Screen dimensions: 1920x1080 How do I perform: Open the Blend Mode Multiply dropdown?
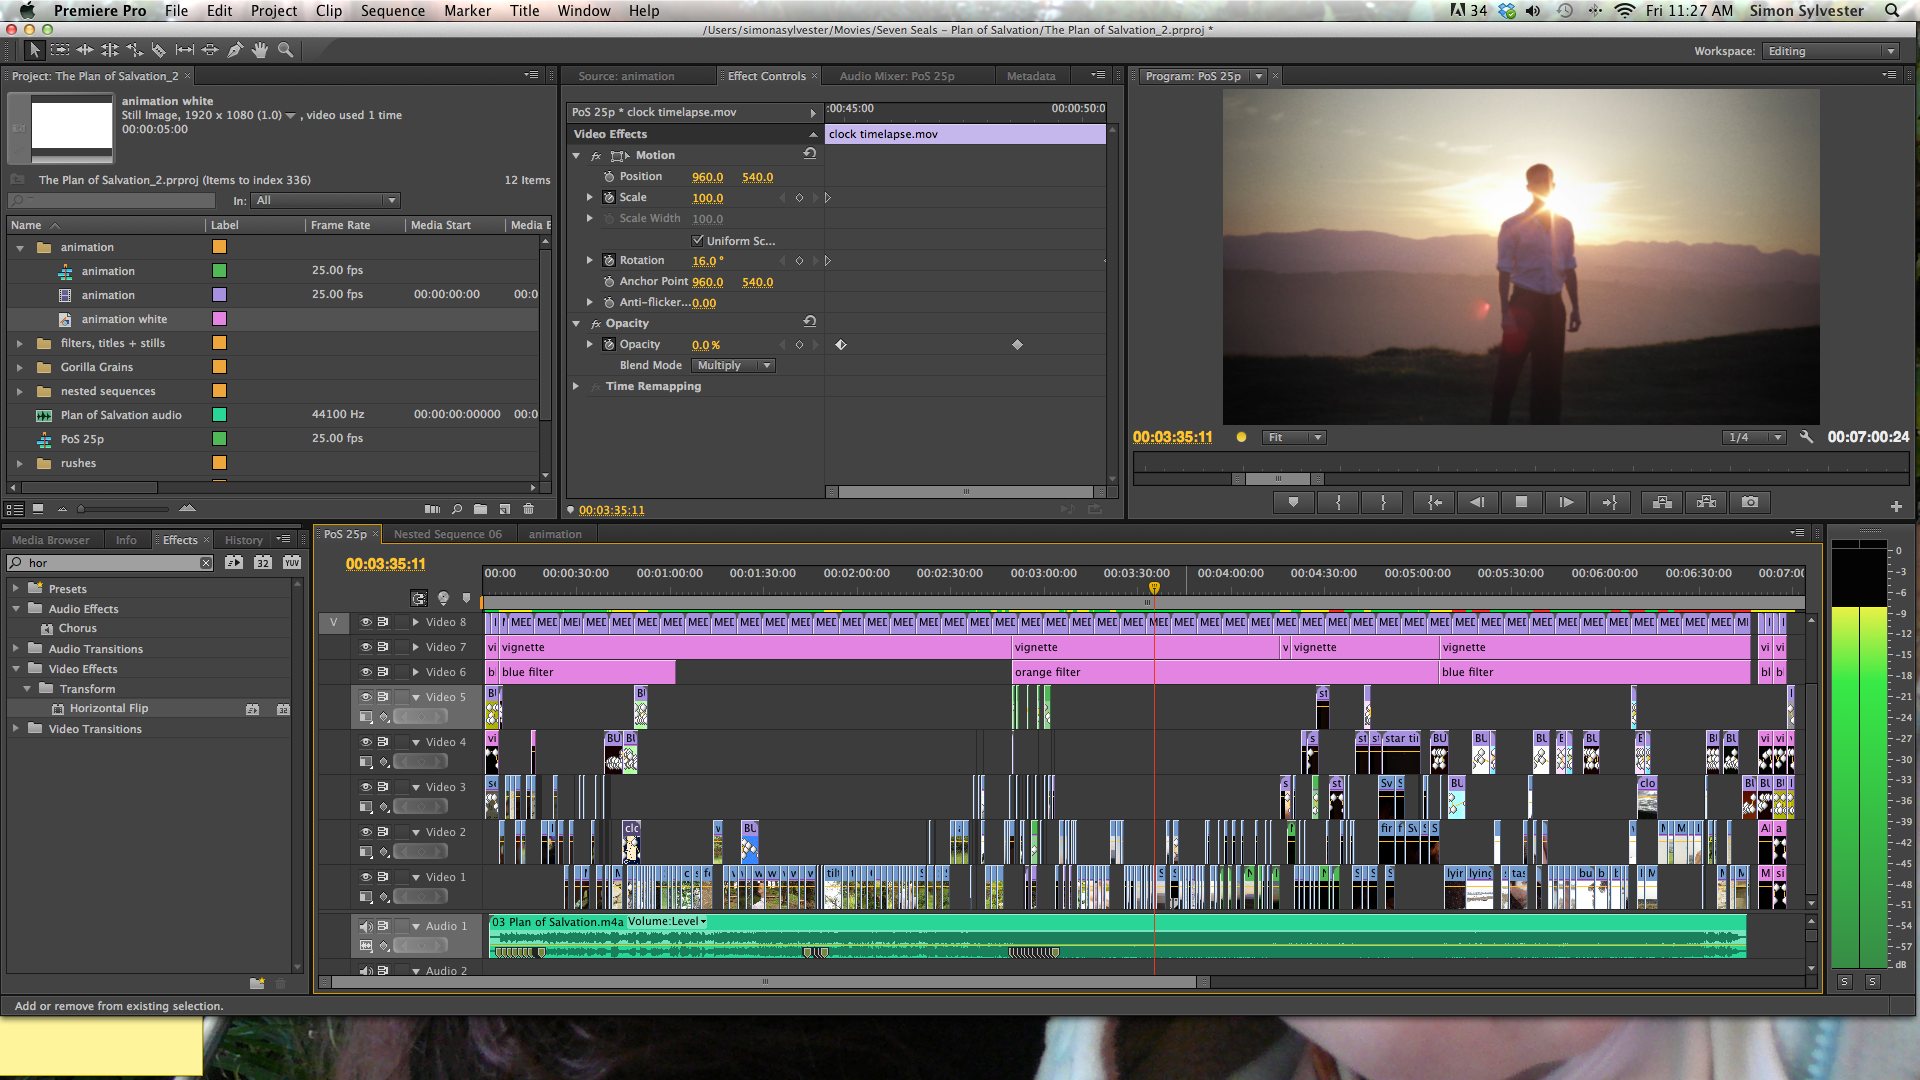click(x=733, y=366)
